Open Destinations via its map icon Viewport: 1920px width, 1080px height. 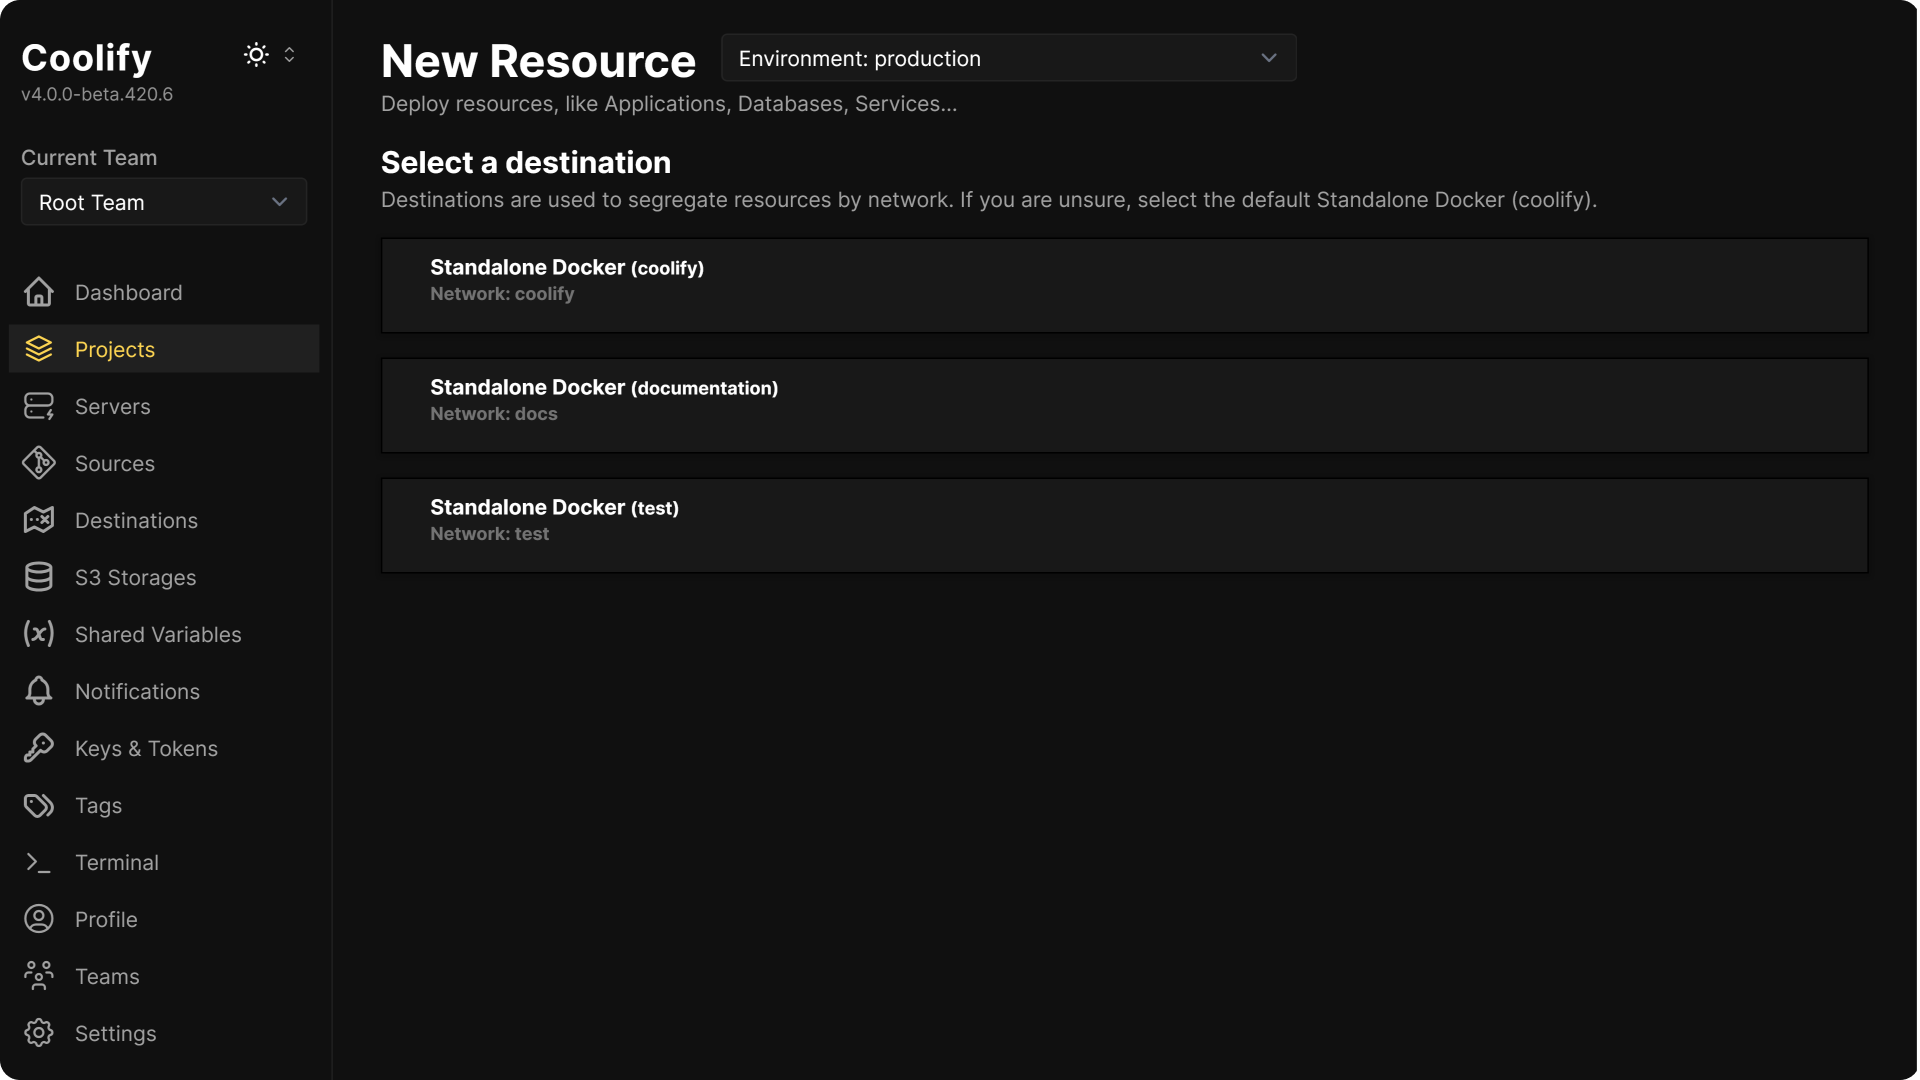pyautogui.click(x=38, y=520)
